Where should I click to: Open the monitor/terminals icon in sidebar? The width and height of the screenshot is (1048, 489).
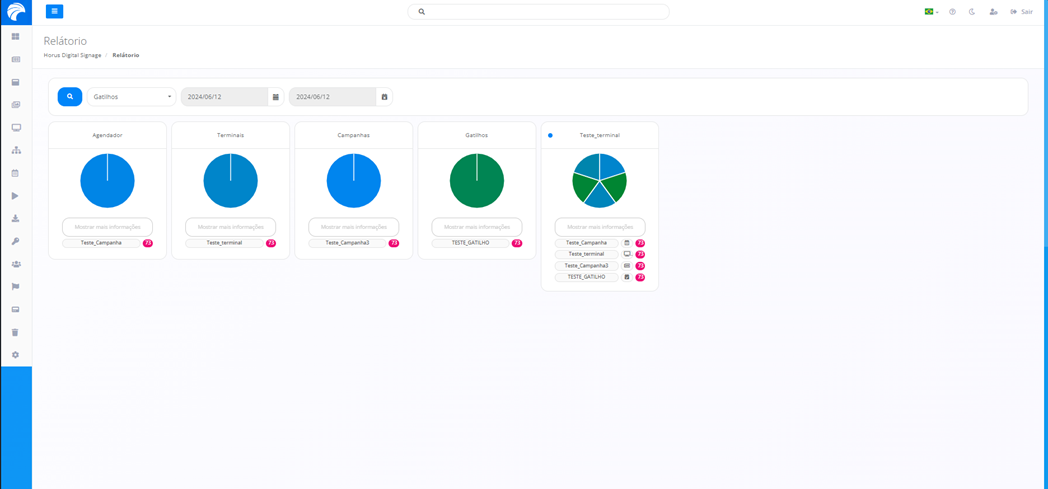(15, 128)
